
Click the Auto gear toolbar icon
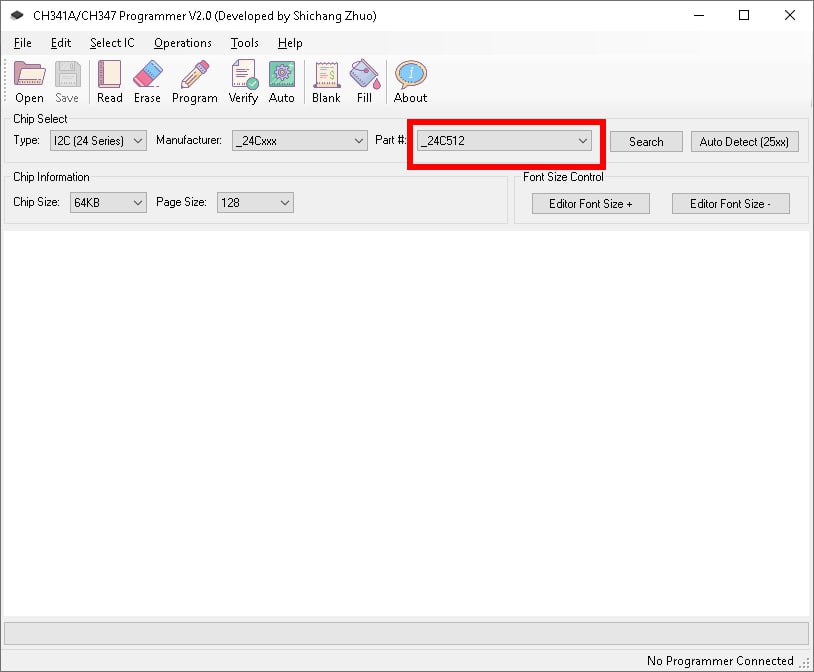pyautogui.click(x=281, y=82)
